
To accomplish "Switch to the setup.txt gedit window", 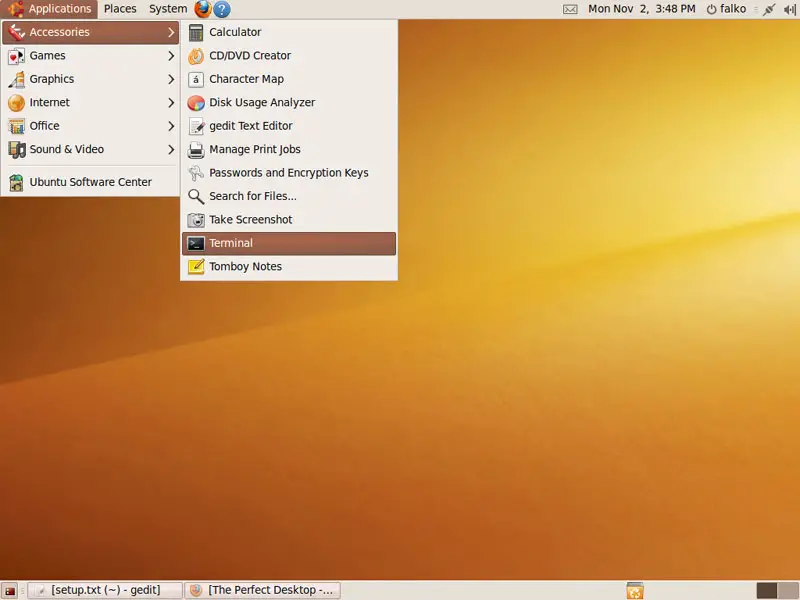I will (105, 590).
